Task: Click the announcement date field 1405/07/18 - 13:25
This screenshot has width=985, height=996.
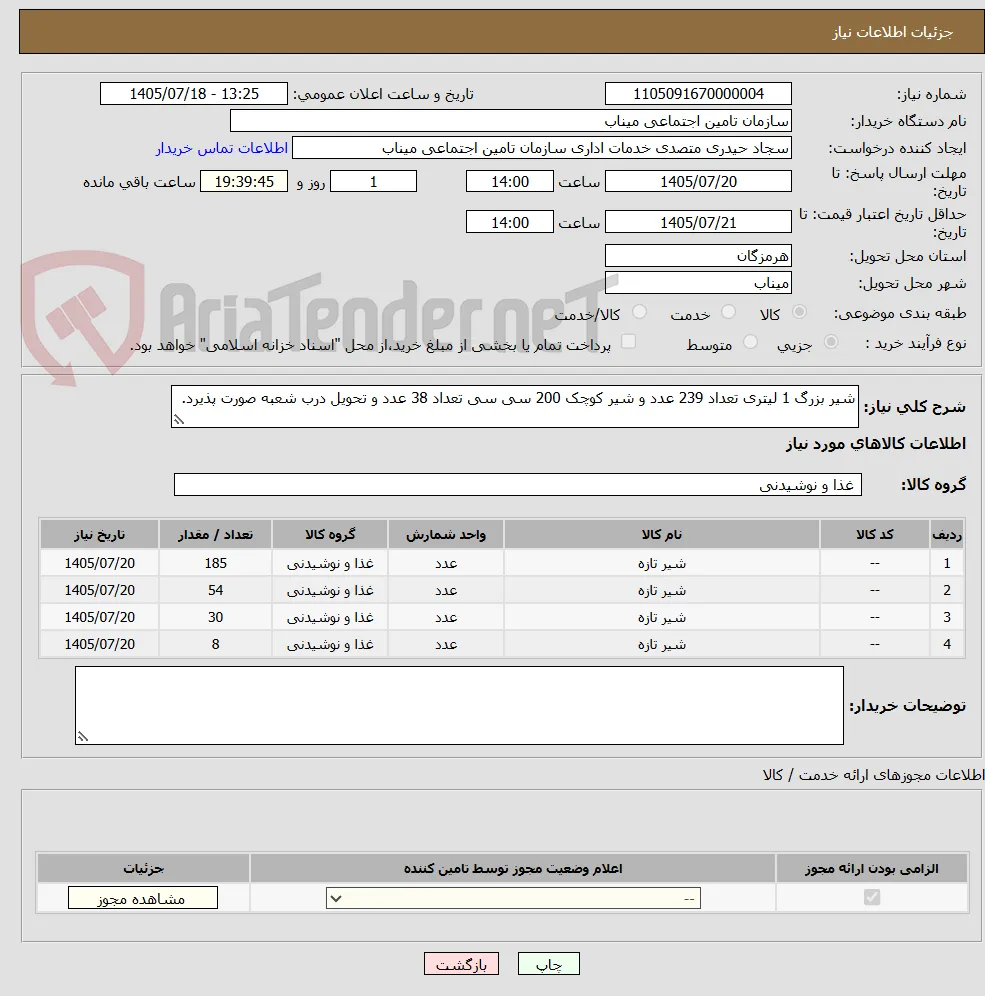Action: [x=194, y=93]
